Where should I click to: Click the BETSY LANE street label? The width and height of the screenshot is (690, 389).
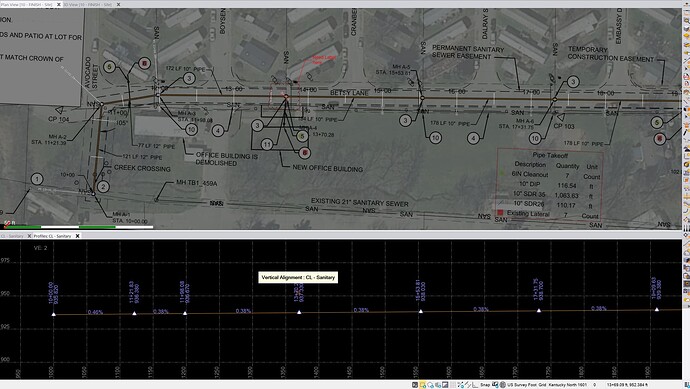pos(349,93)
